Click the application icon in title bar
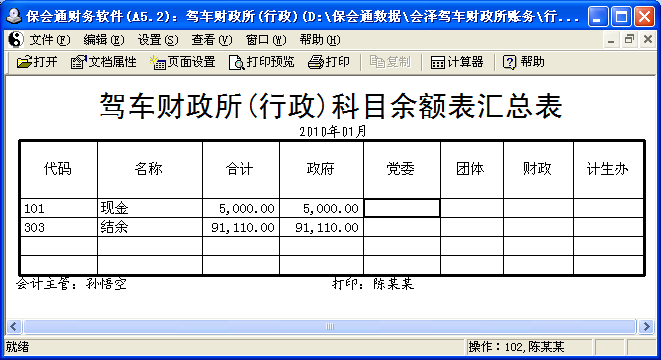661x360 pixels. click(14, 16)
